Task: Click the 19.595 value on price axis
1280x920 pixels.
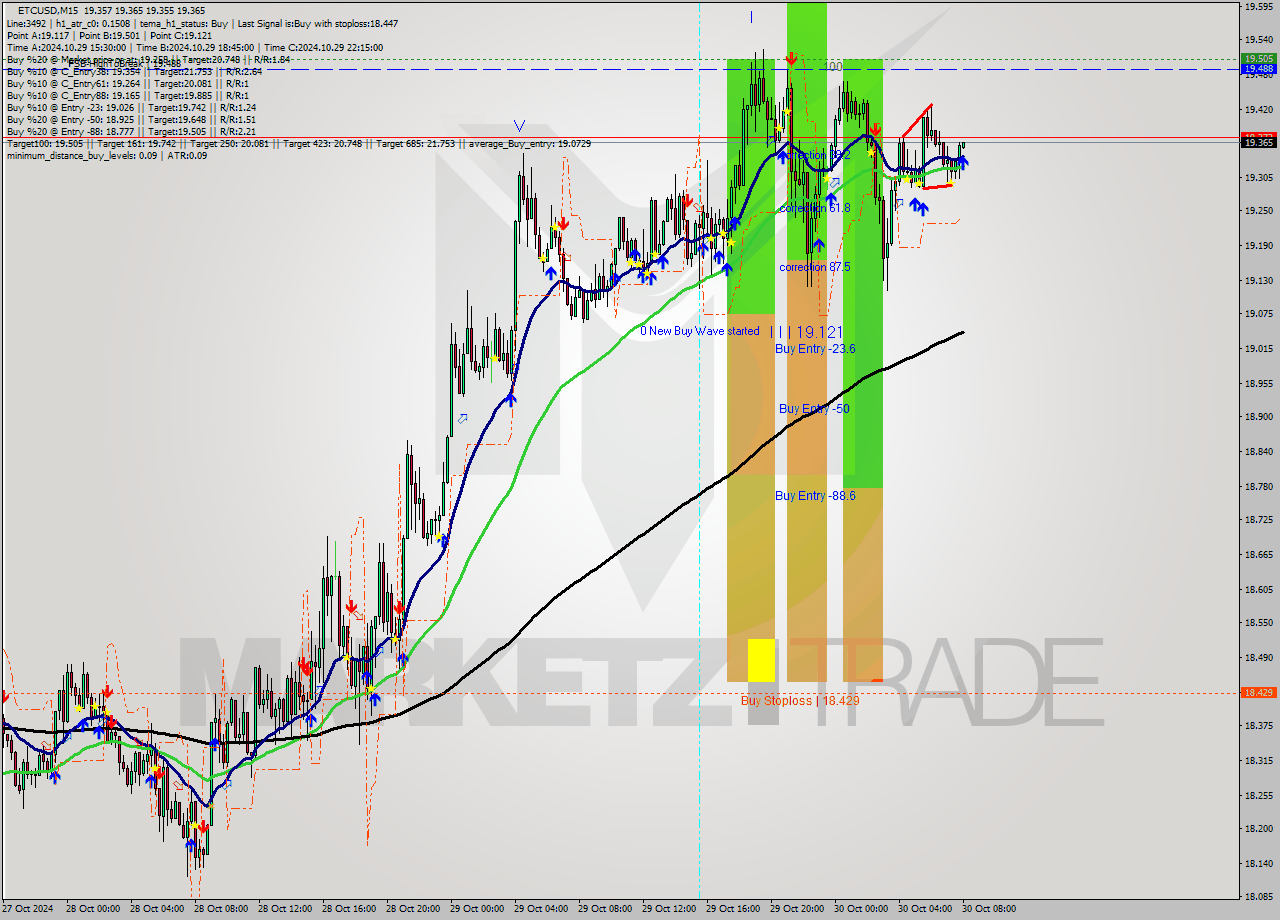Action: coord(1258,7)
